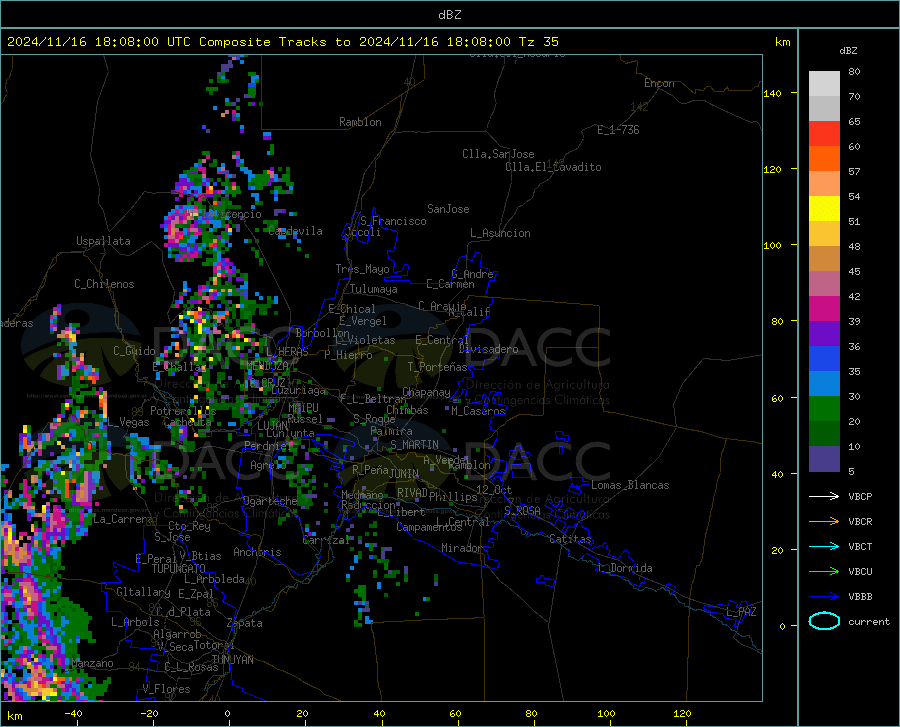
Task: Click the 'La_Carrera' place label
Action: click(x=123, y=519)
